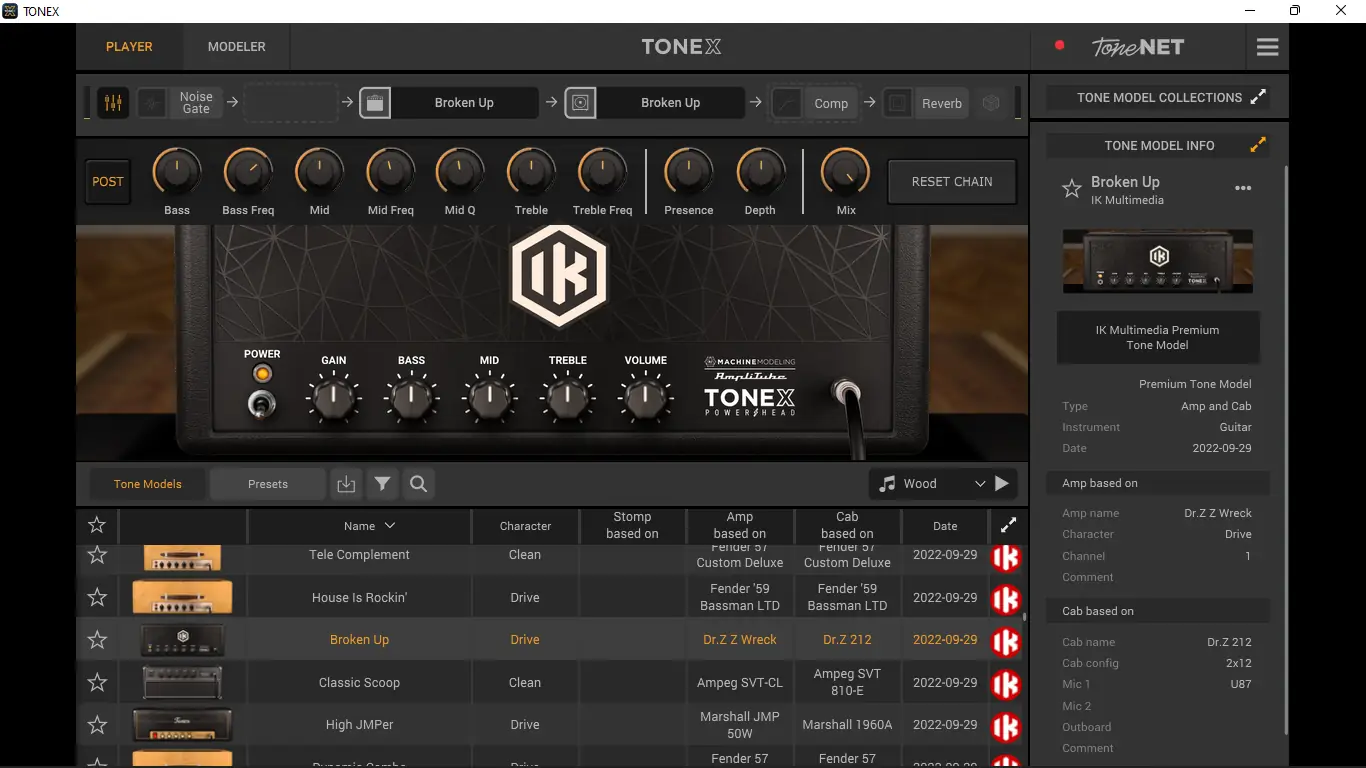Click the Tone Model Collections header
This screenshot has width=1366, height=768.
[1159, 97]
